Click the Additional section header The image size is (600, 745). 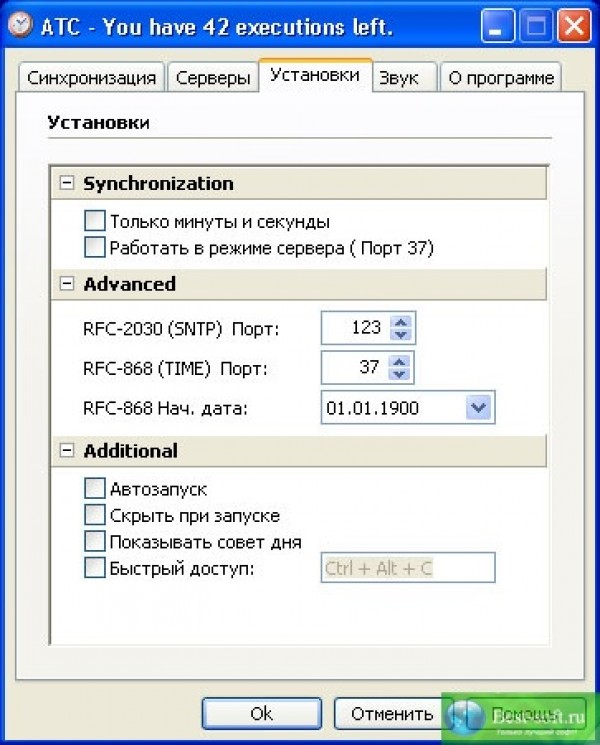pyautogui.click(x=299, y=450)
